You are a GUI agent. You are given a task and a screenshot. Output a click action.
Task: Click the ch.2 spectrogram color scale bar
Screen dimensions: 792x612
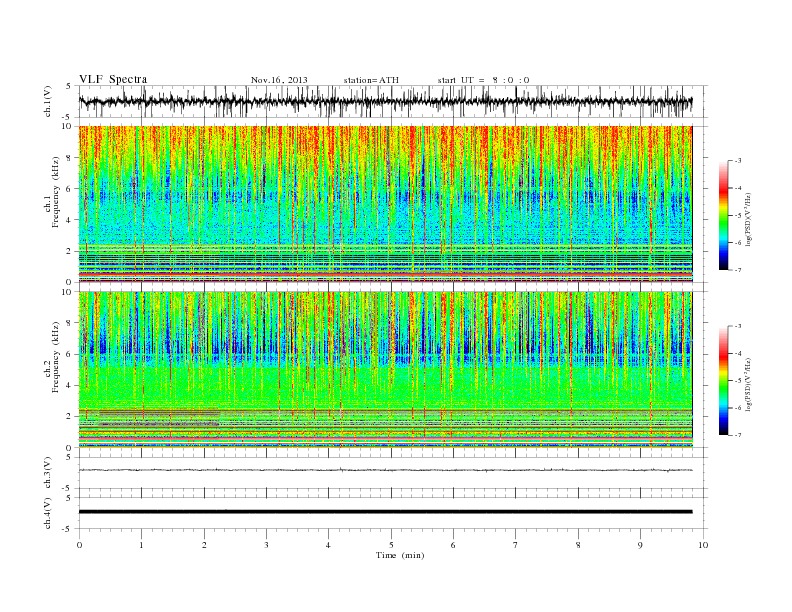(x=723, y=380)
